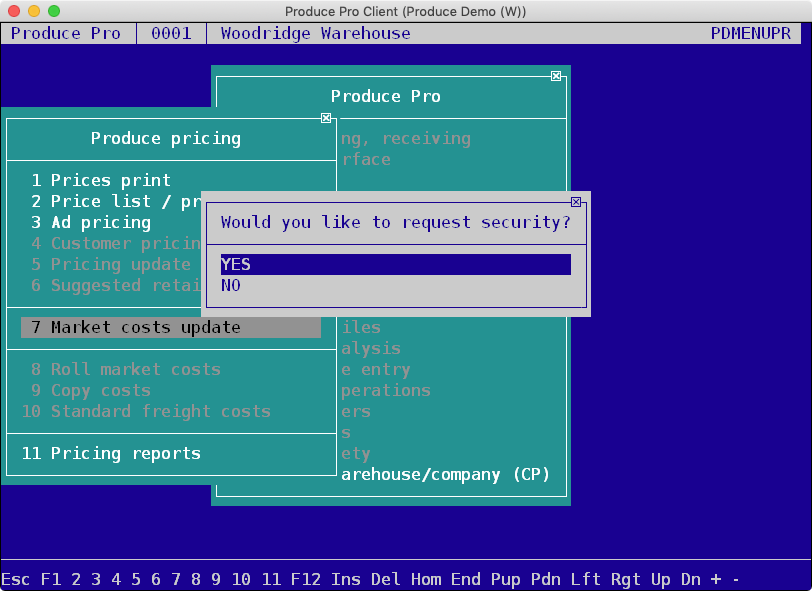The image size is (812, 591).
Task: Click the Dn key in bottom bar
Action: pos(690,579)
